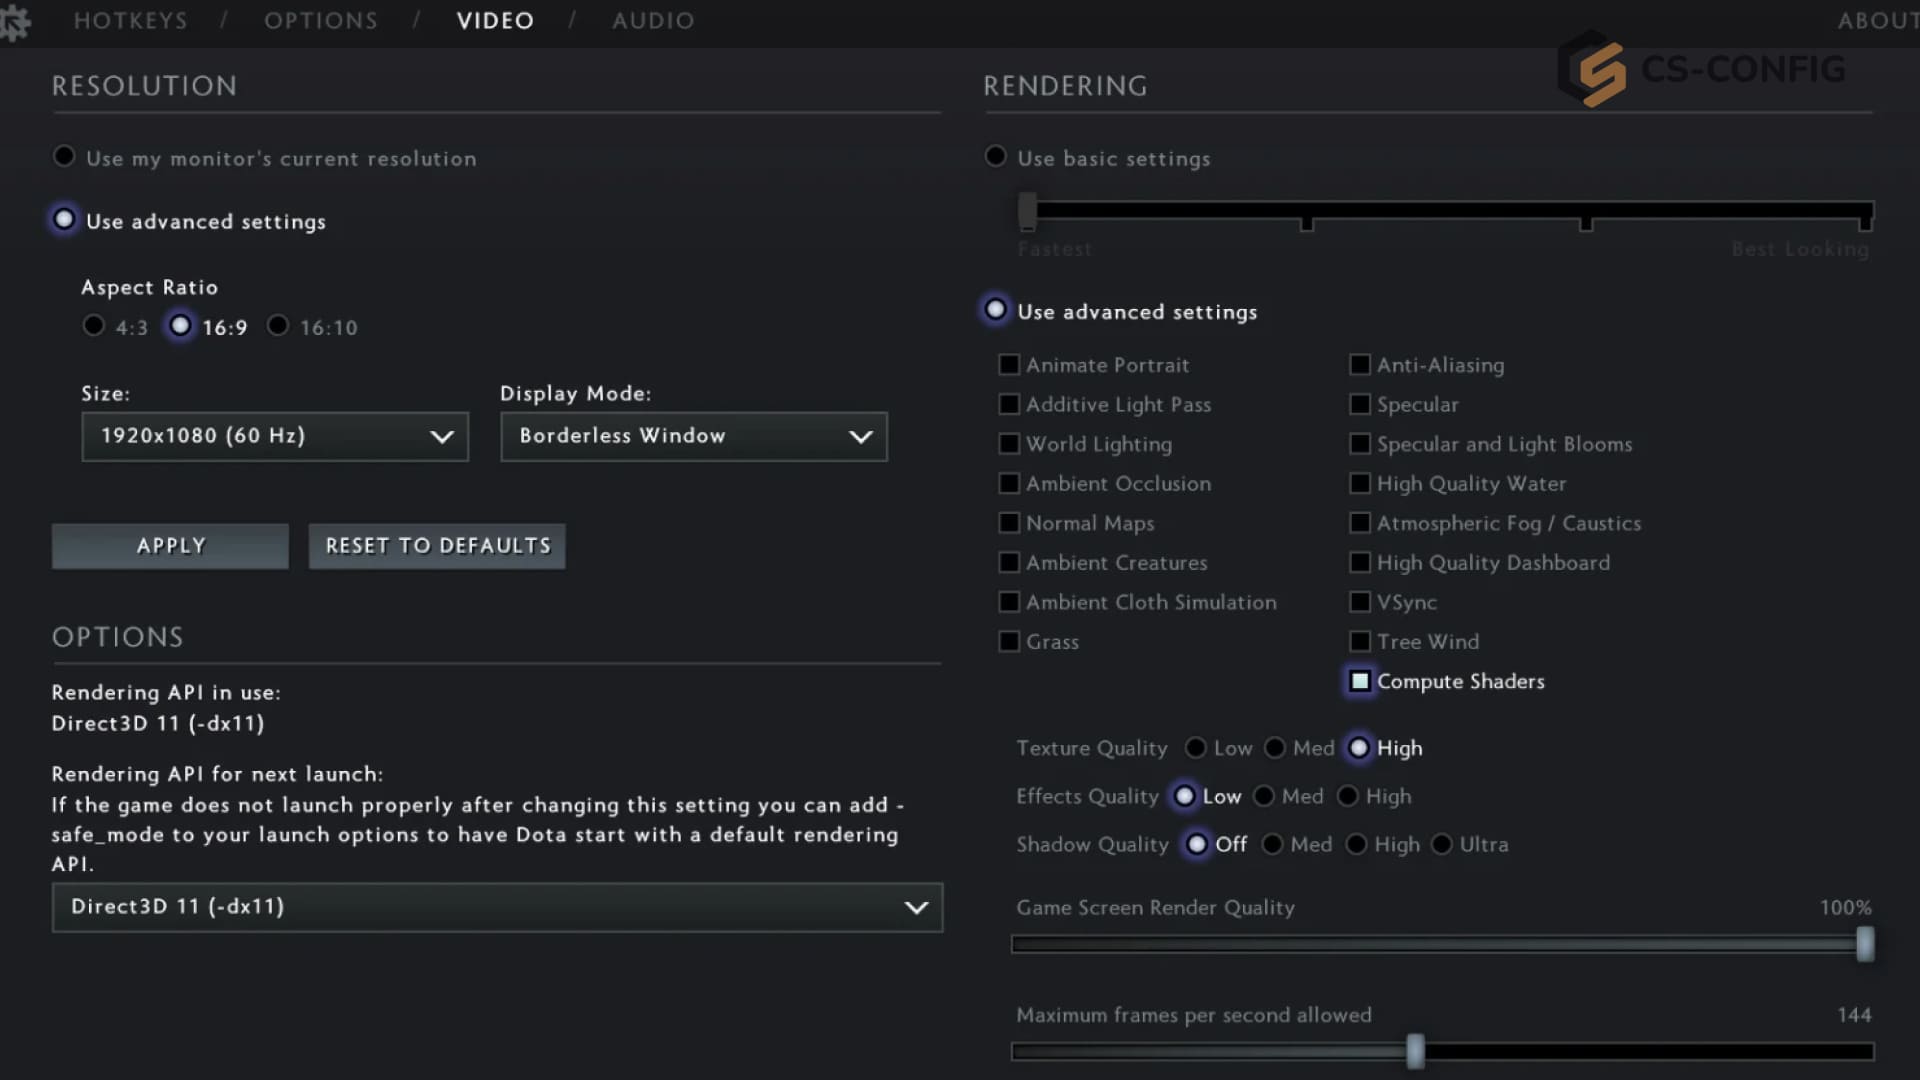Check the Animate Portrait option
Image resolution: width=1920 pixels, height=1080 pixels.
tap(1009, 365)
